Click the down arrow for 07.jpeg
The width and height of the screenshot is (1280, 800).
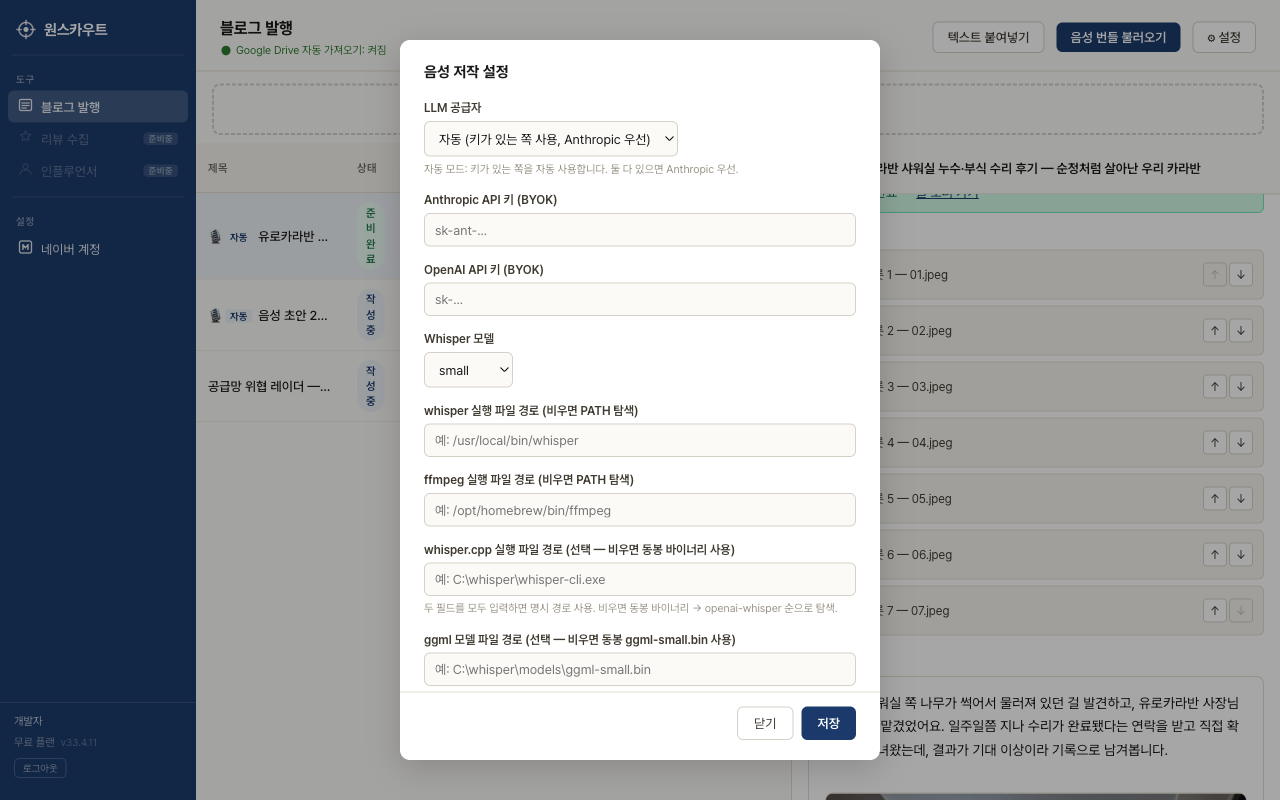[1241, 610]
